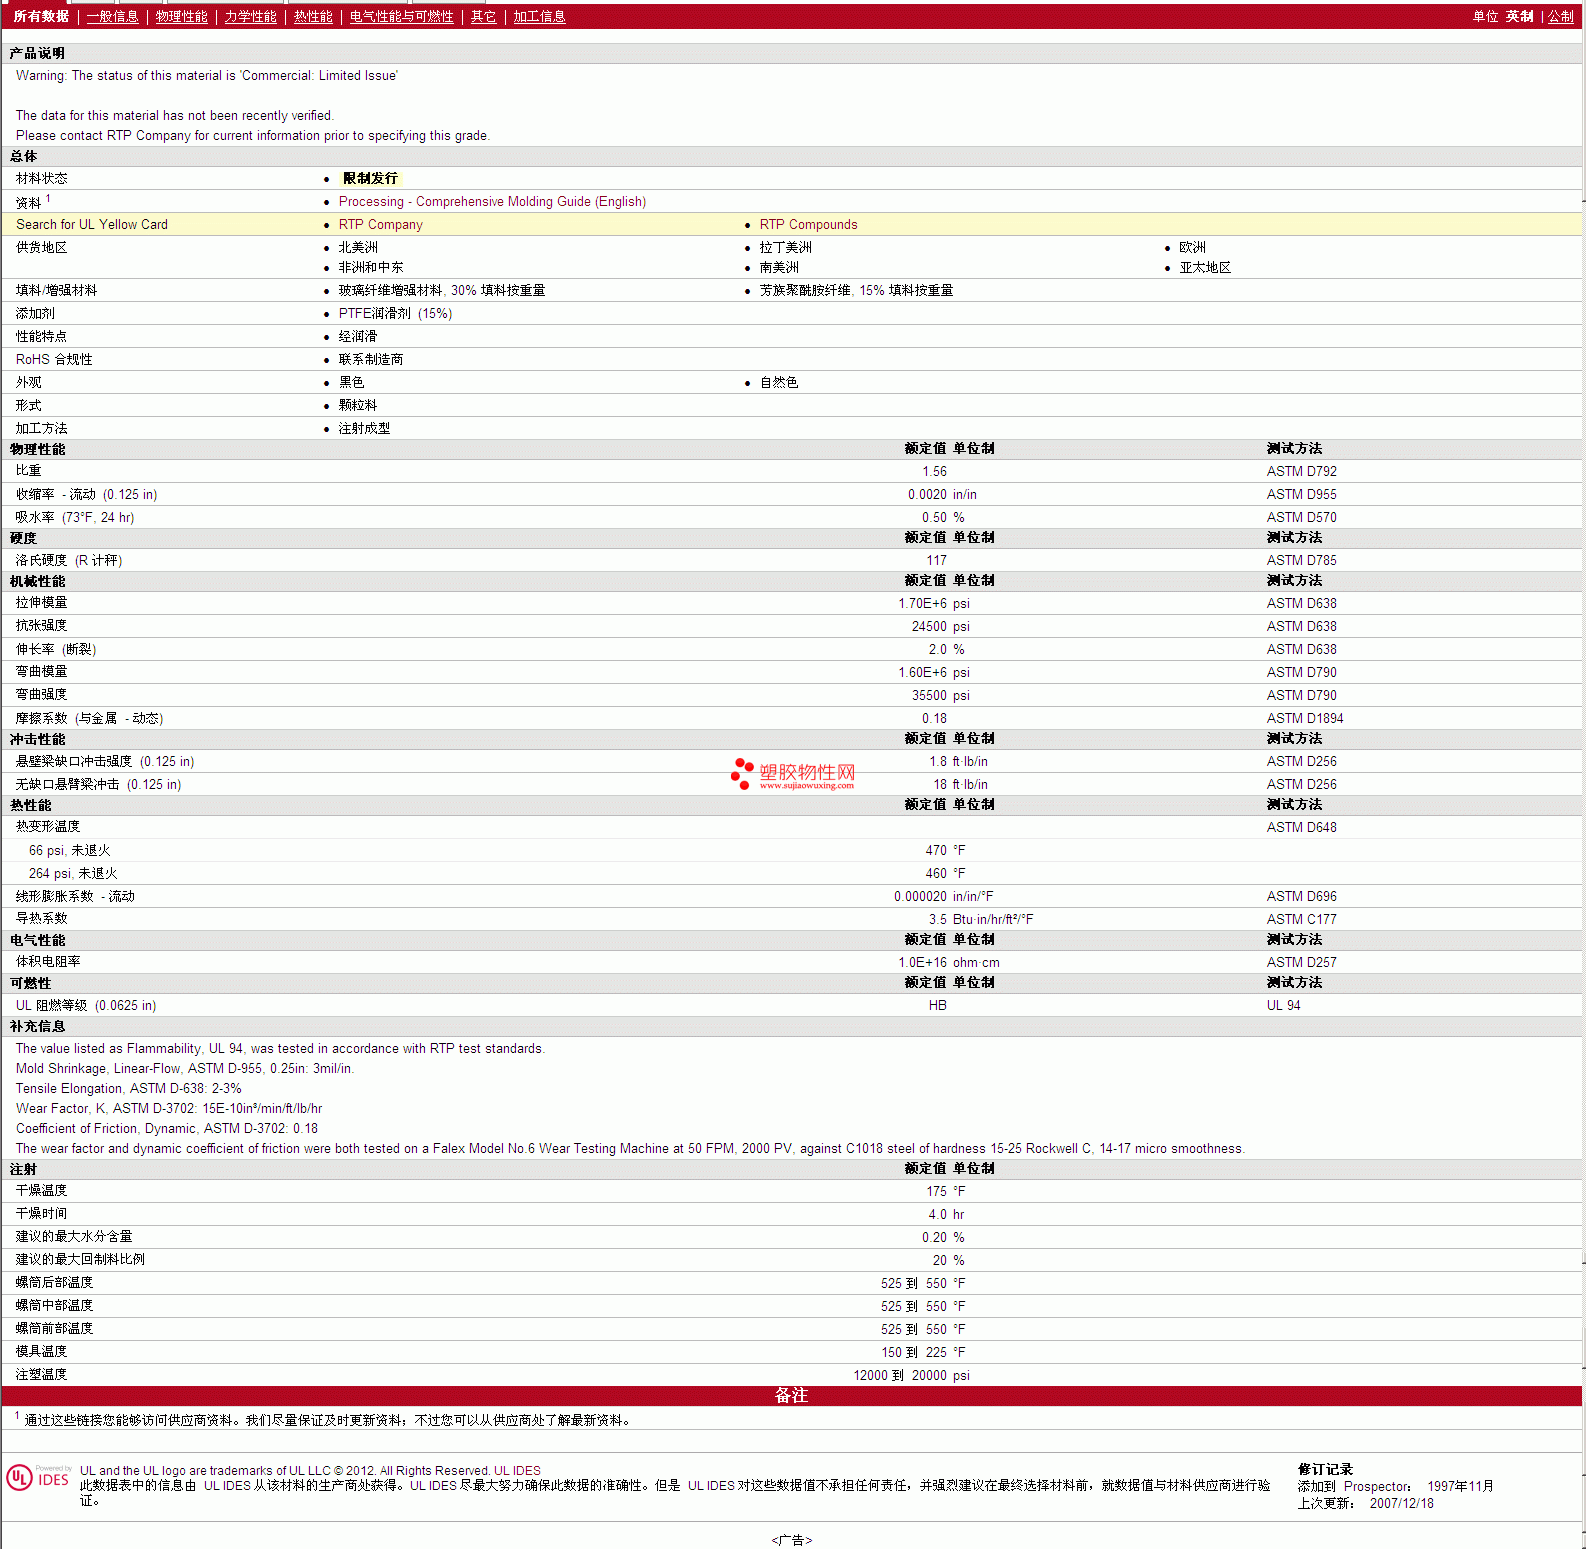Select the 弯曲强度 value 35500

(929, 695)
